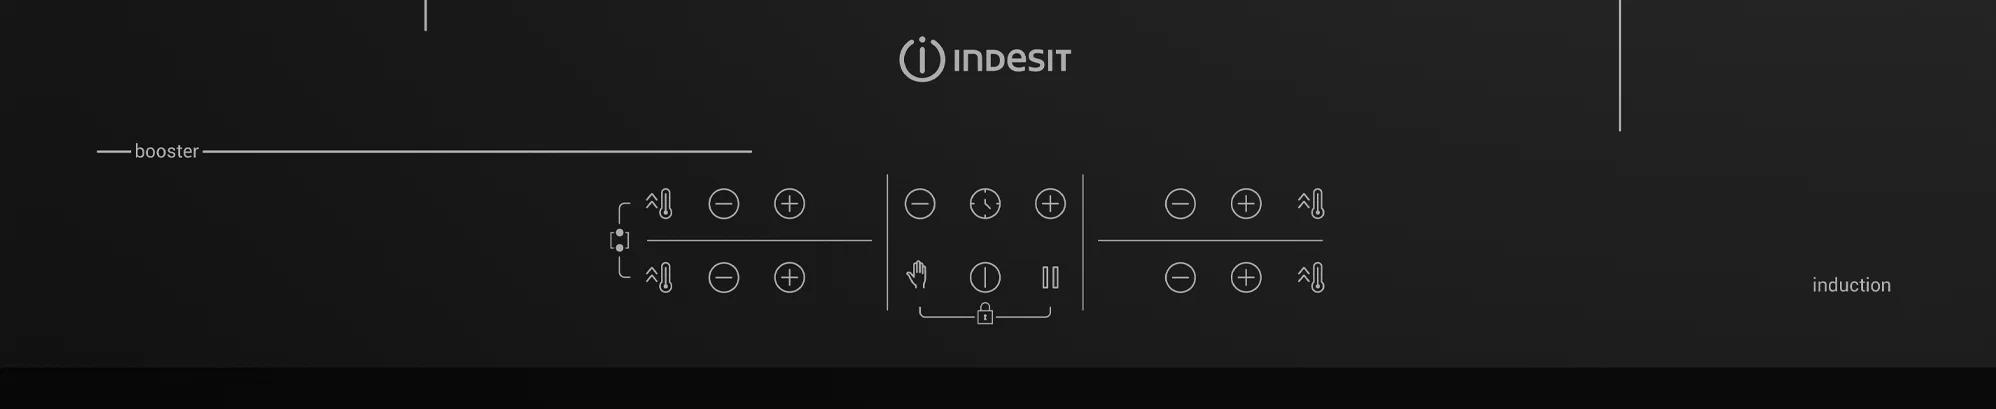Activate booster on the top-right zone

(x=1311, y=204)
